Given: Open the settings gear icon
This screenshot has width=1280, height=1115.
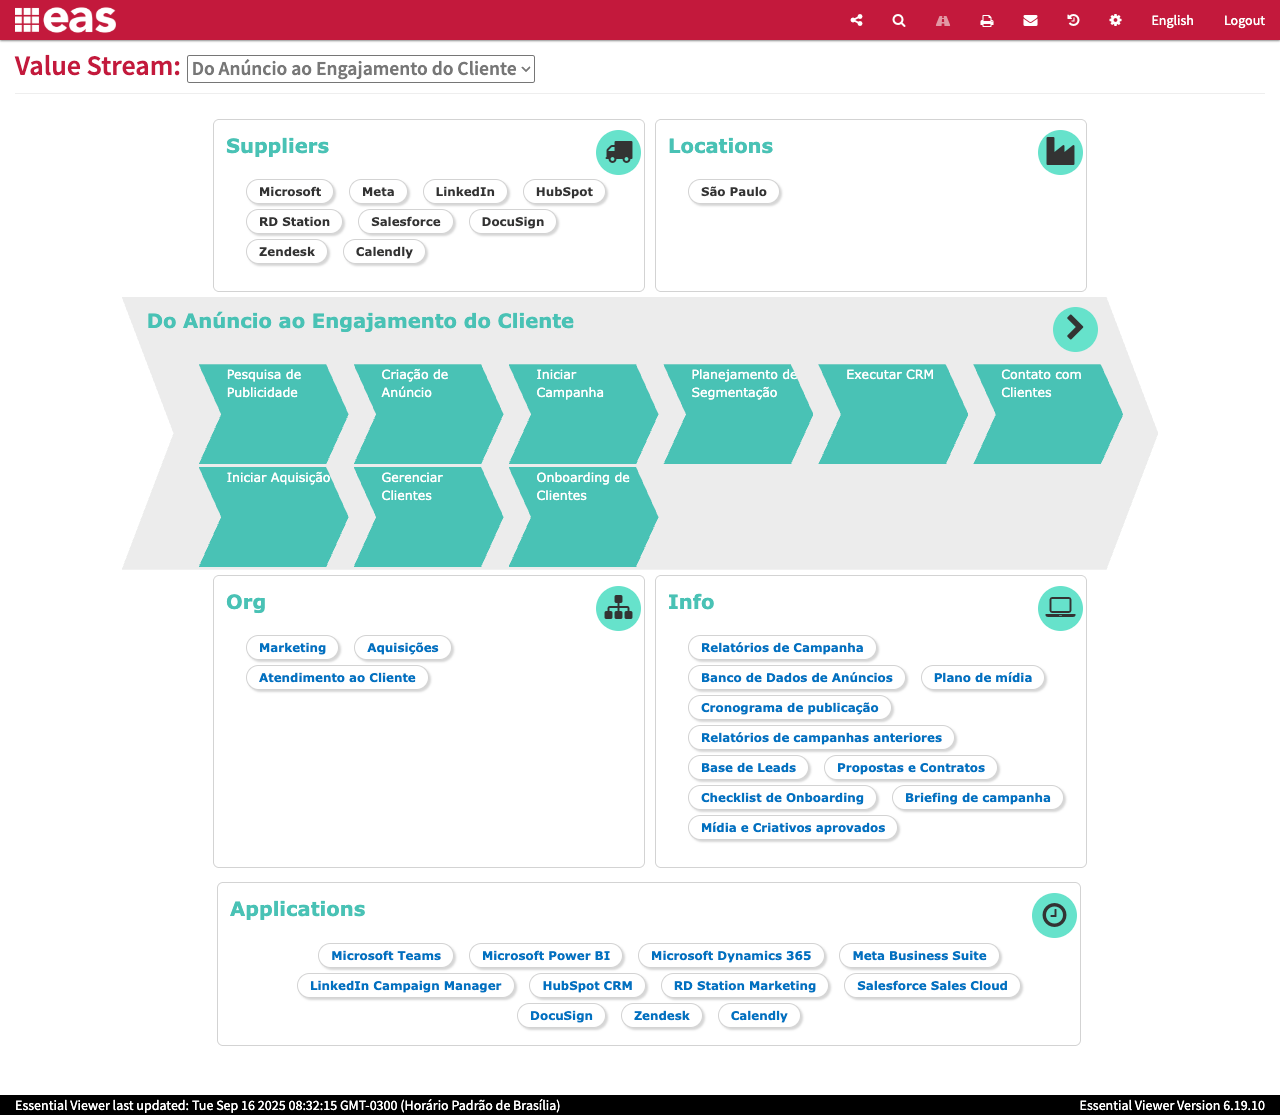Looking at the screenshot, I should click(x=1116, y=20).
